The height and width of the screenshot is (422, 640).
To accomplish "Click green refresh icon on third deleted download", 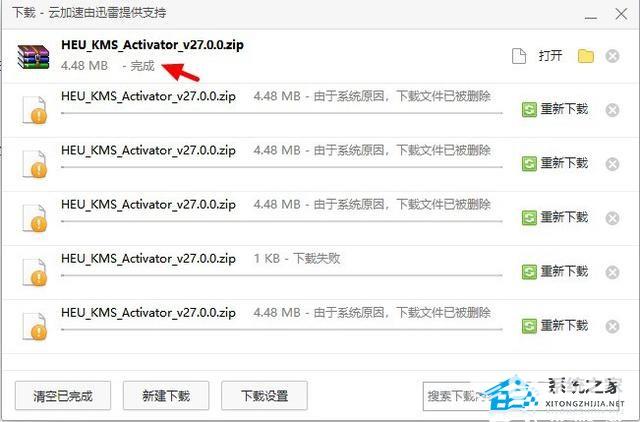I will click(529, 218).
